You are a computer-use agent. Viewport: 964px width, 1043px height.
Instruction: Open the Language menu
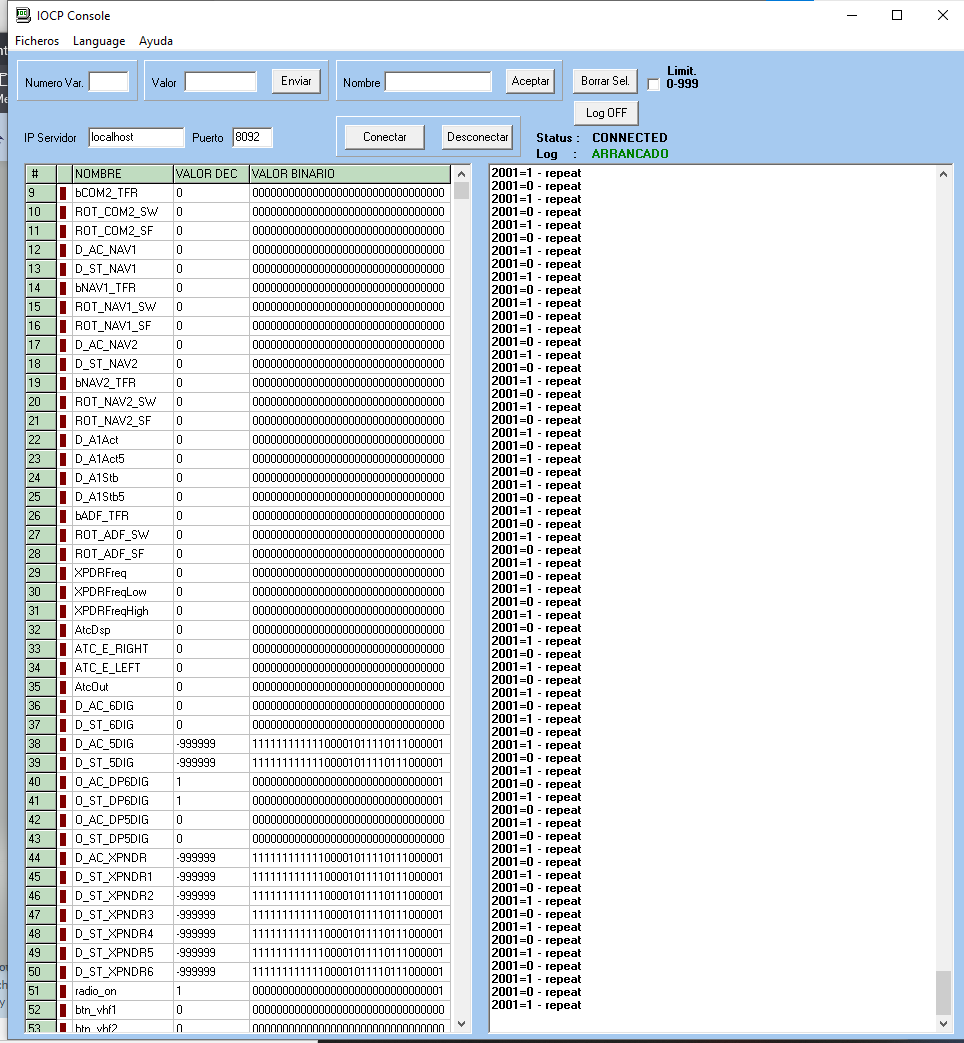pos(99,41)
